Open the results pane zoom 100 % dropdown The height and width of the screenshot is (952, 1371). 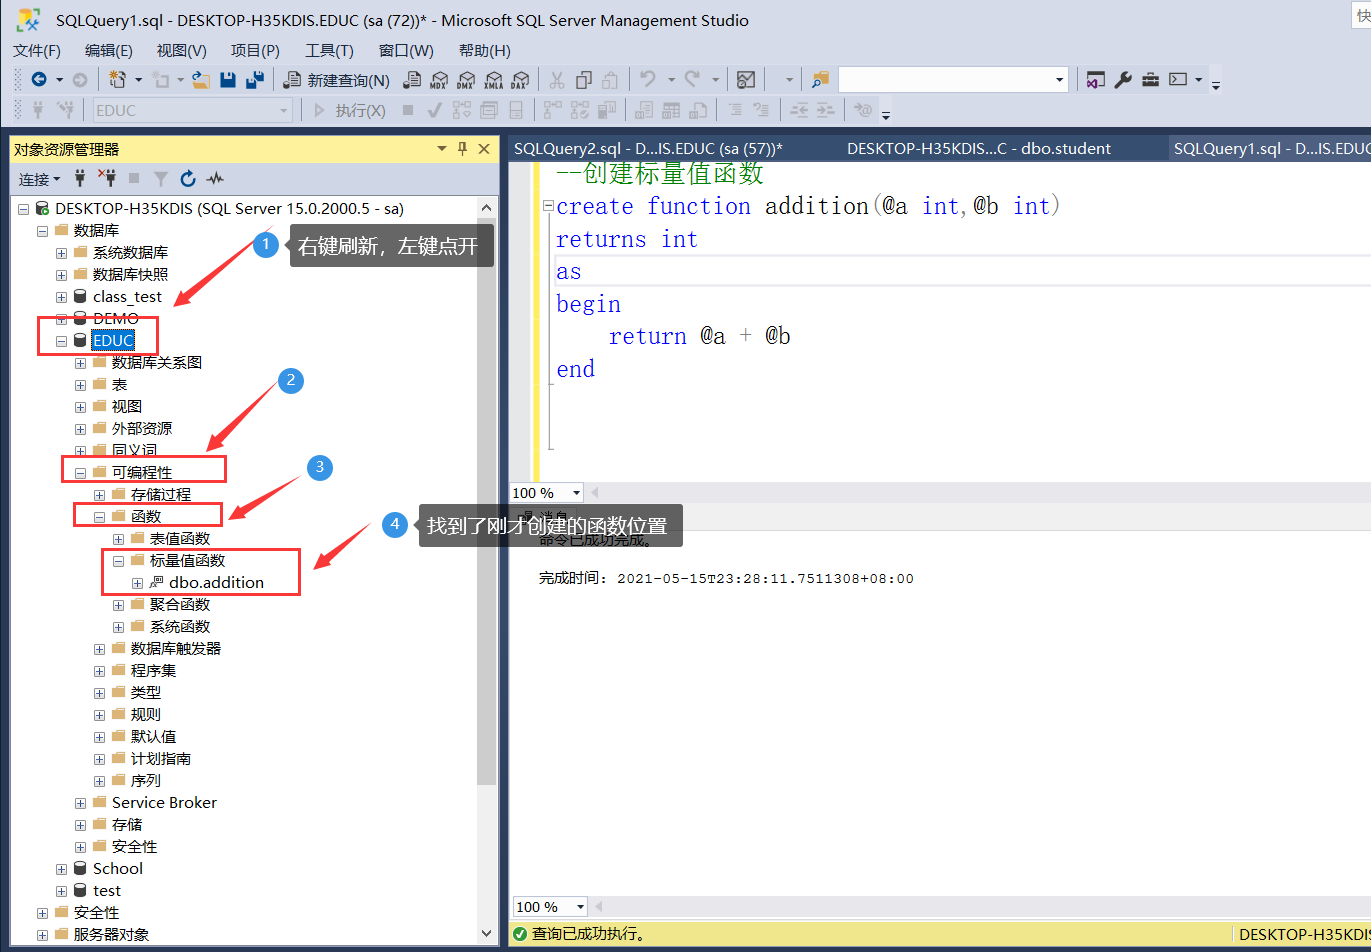580,906
